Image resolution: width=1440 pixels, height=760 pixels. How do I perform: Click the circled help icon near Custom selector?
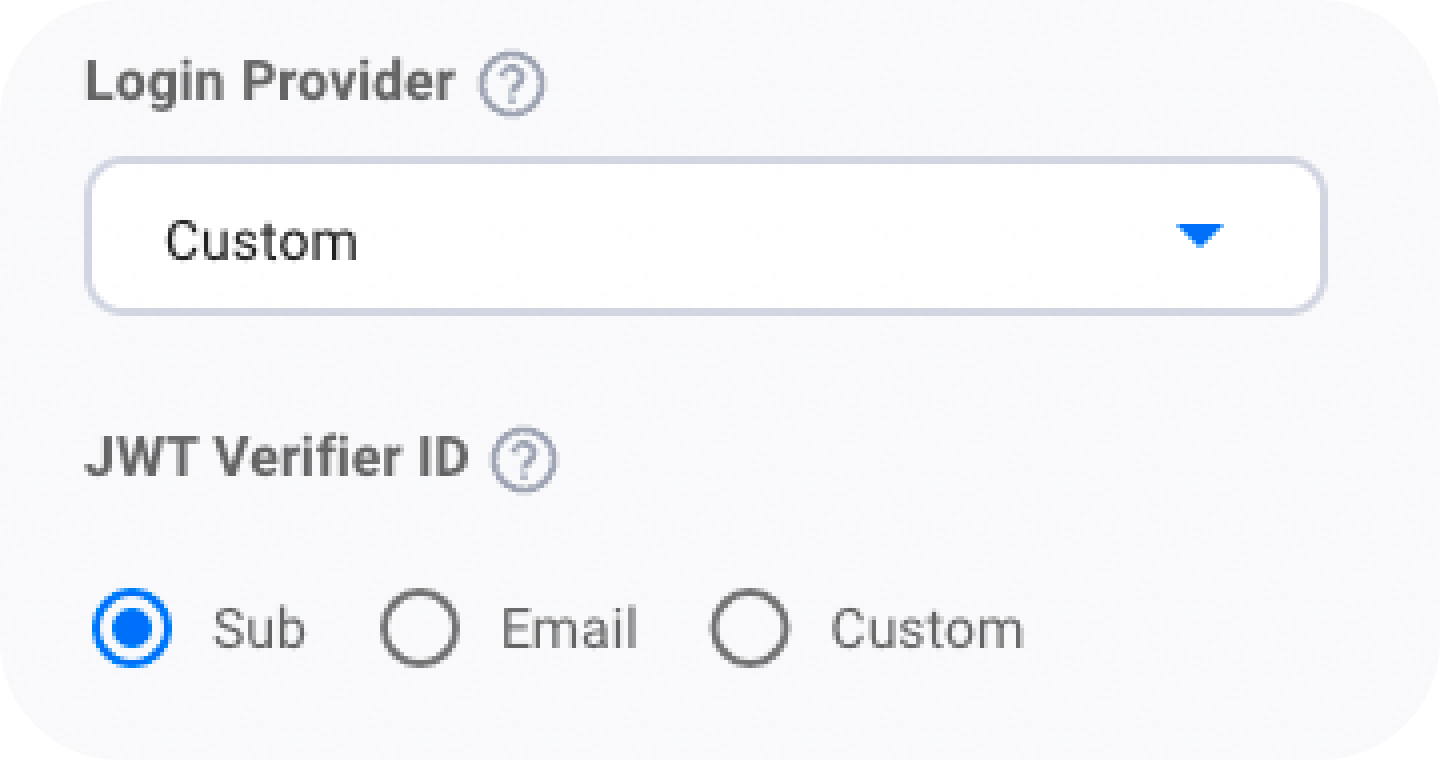click(511, 84)
